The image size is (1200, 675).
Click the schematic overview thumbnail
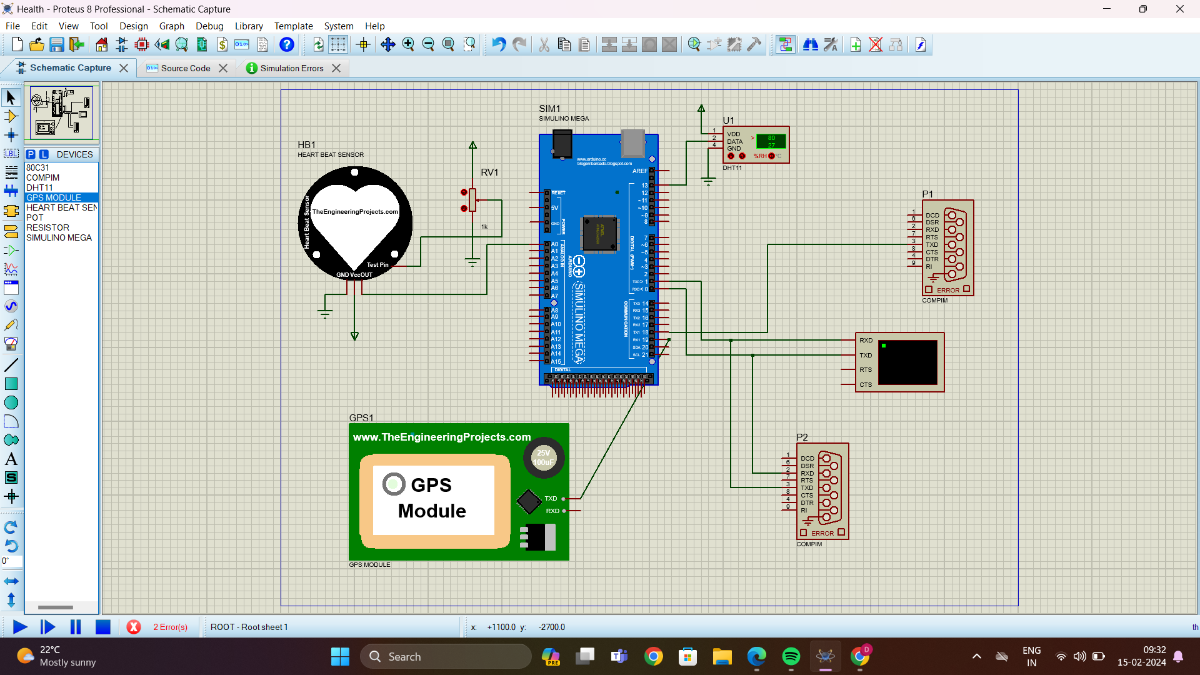60,113
